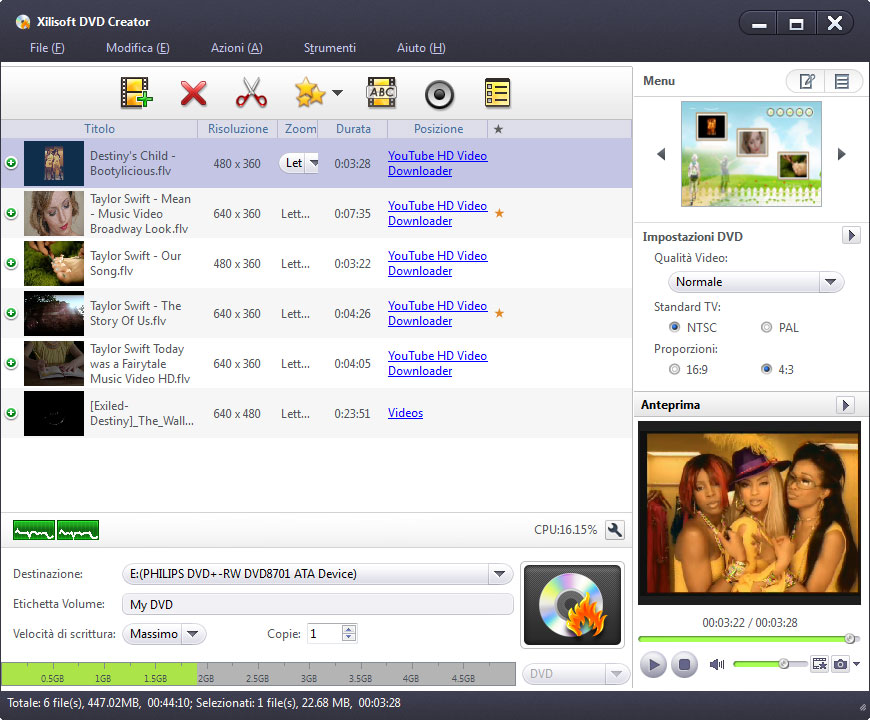The width and height of the screenshot is (870, 720).
Task: Click the green plus beside Destiny's Child
Action: click(x=11, y=163)
